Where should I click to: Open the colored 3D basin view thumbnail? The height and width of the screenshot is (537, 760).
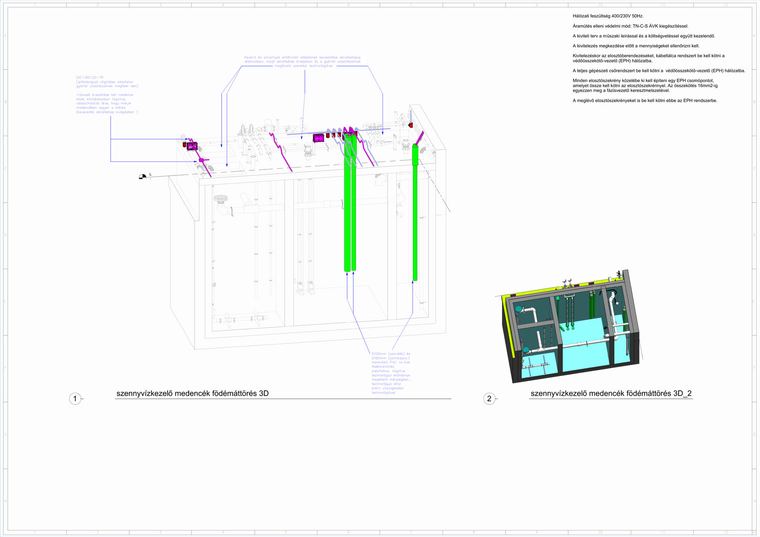click(570, 326)
